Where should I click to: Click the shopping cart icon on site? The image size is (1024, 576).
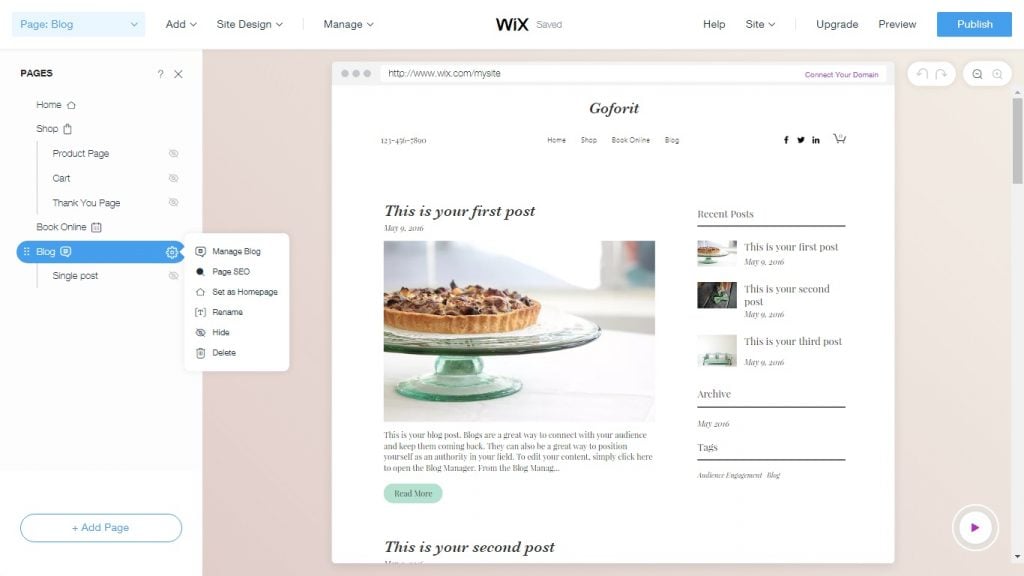(x=839, y=138)
